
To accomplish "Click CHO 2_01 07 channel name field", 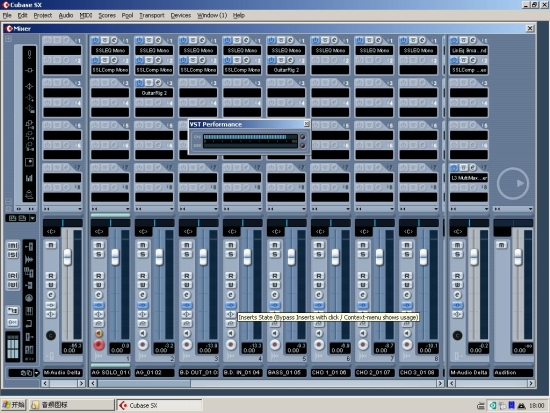I will (374, 373).
